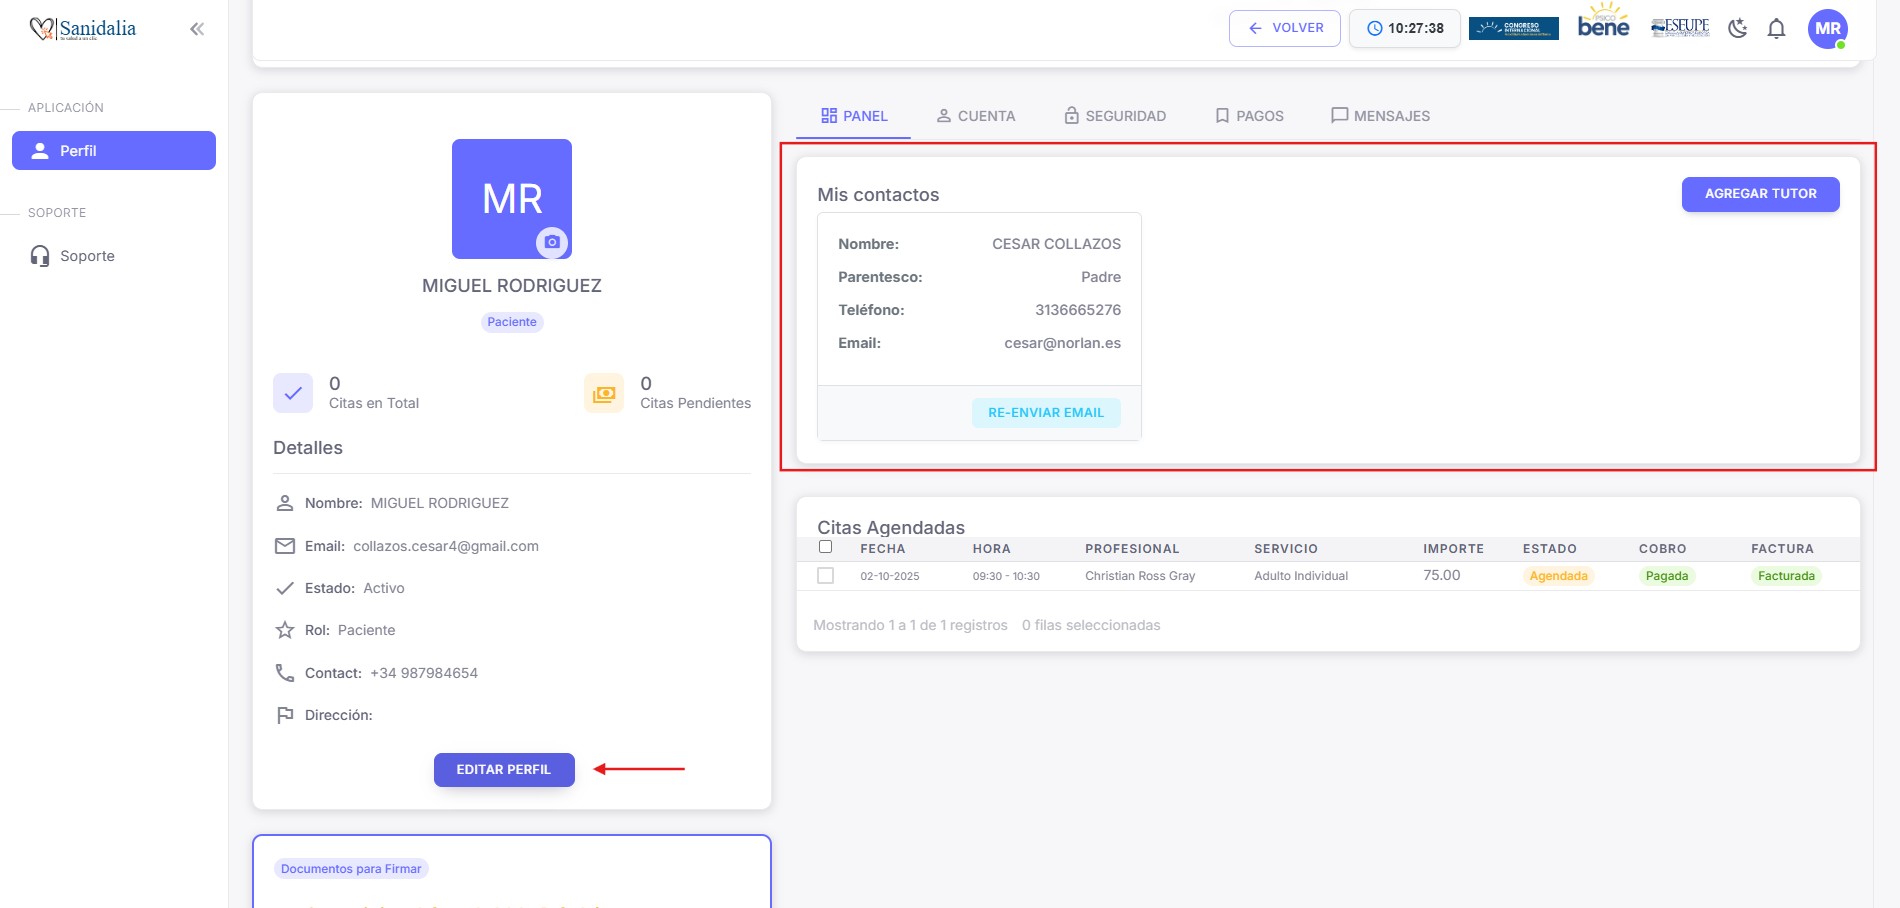Click Re-enviar Email button
This screenshot has height=908, width=1900.
[1046, 413]
